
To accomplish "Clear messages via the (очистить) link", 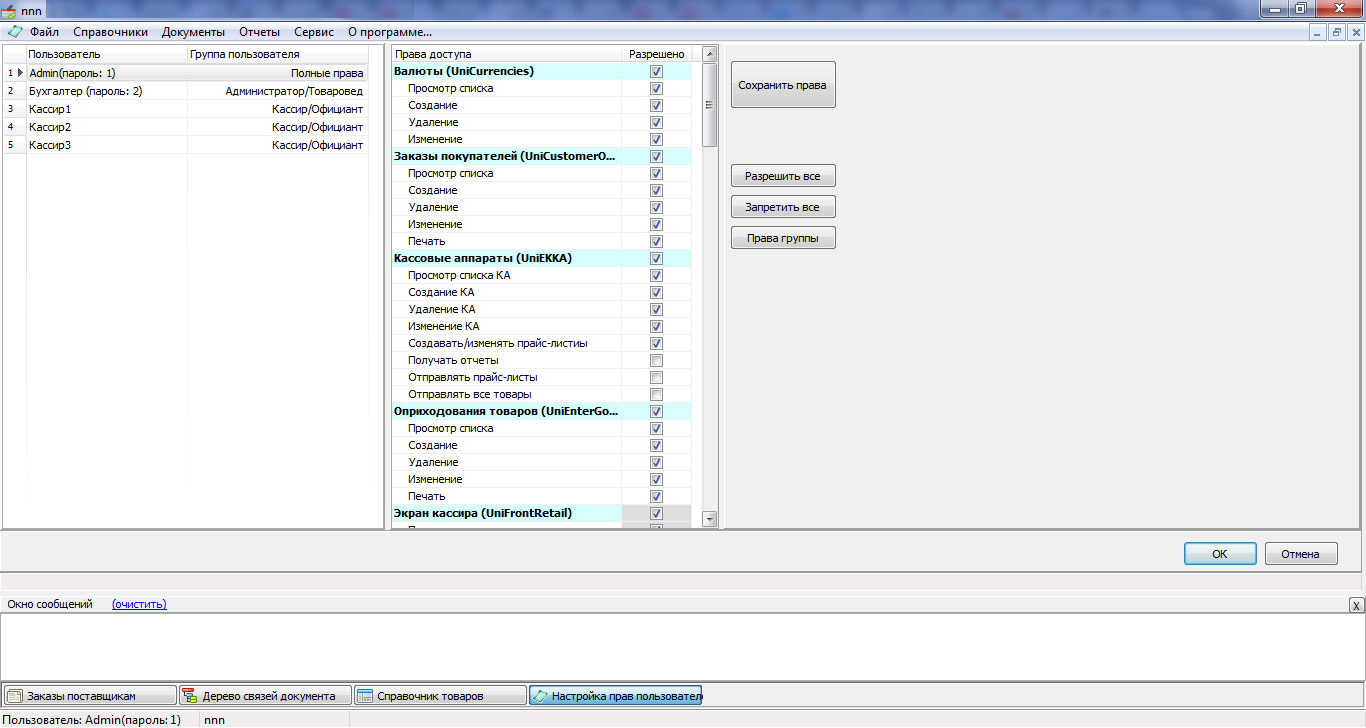I will click(x=139, y=604).
